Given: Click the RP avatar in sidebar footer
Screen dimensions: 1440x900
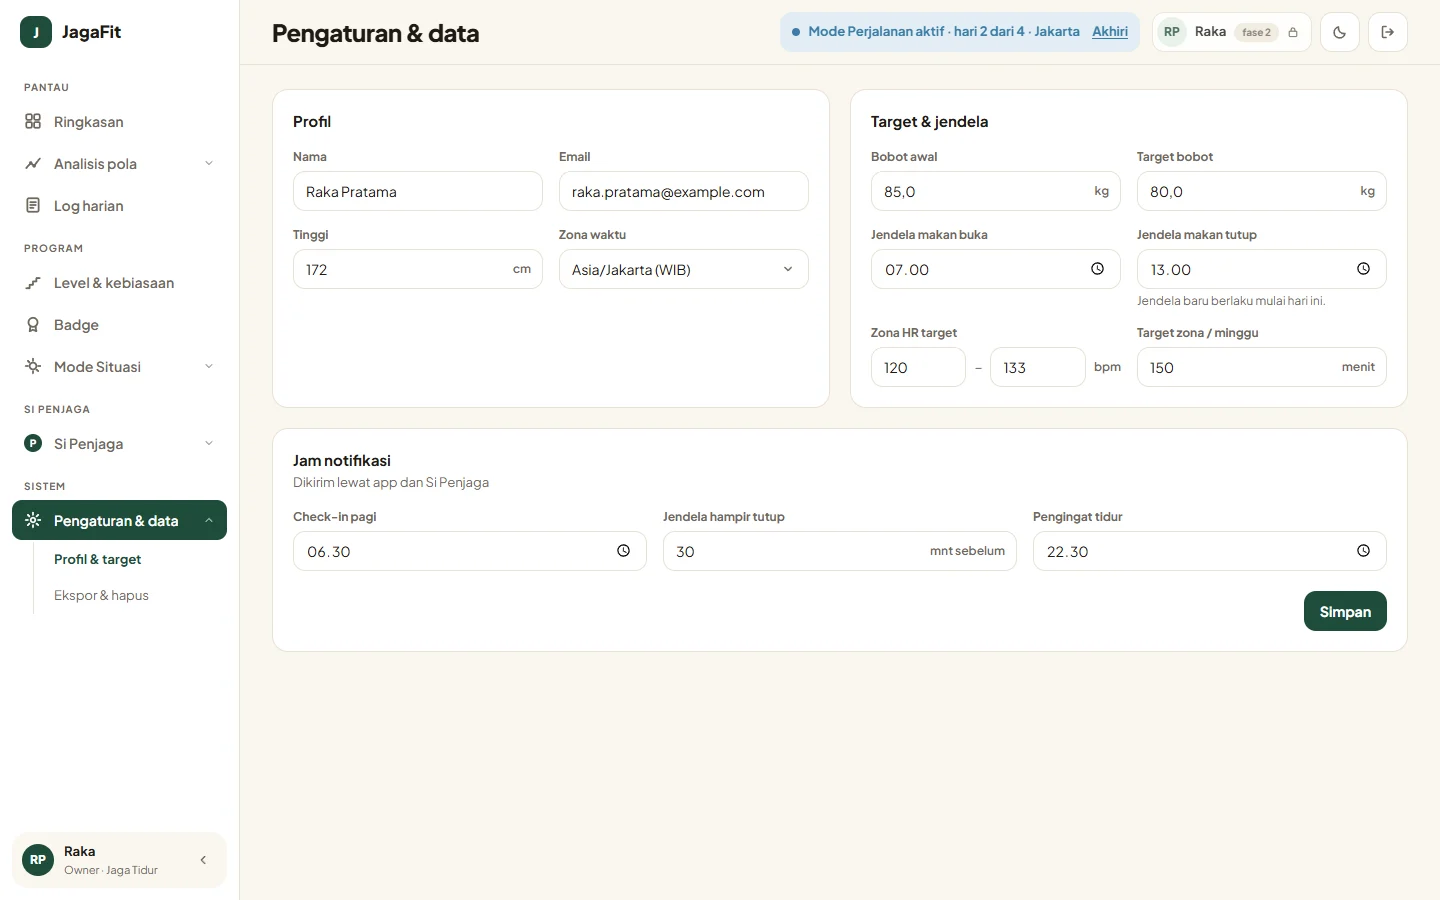Looking at the screenshot, I should point(38,860).
